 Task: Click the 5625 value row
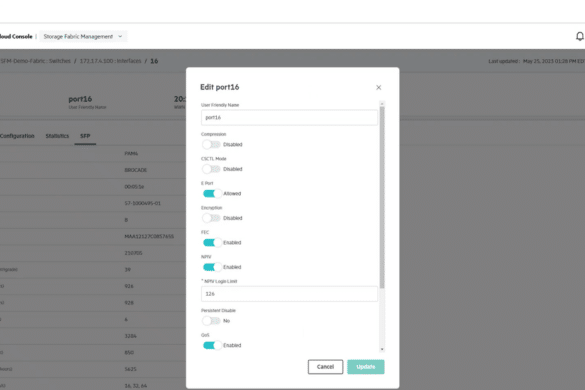[131, 369]
